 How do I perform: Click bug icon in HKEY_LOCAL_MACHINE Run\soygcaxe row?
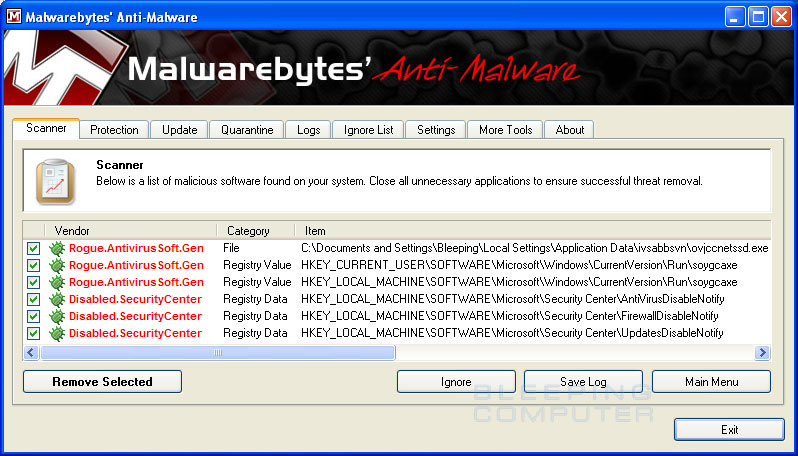pos(57,282)
